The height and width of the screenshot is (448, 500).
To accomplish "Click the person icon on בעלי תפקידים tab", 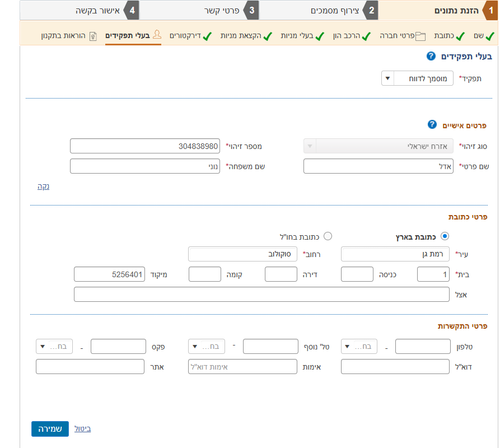I will [157, 34].
